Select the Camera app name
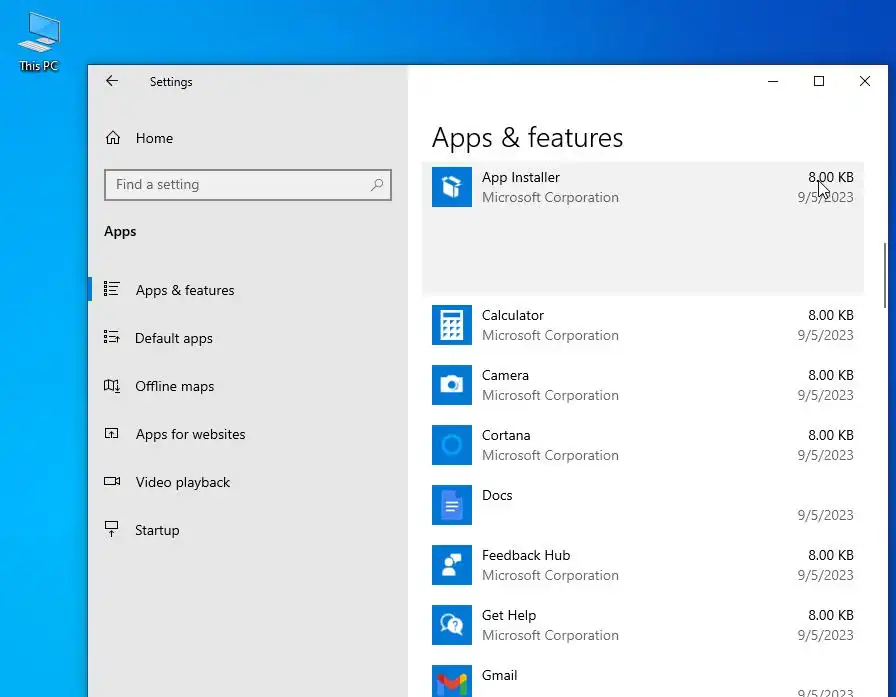Screen dimensions: 896x697 pos(505,375)
